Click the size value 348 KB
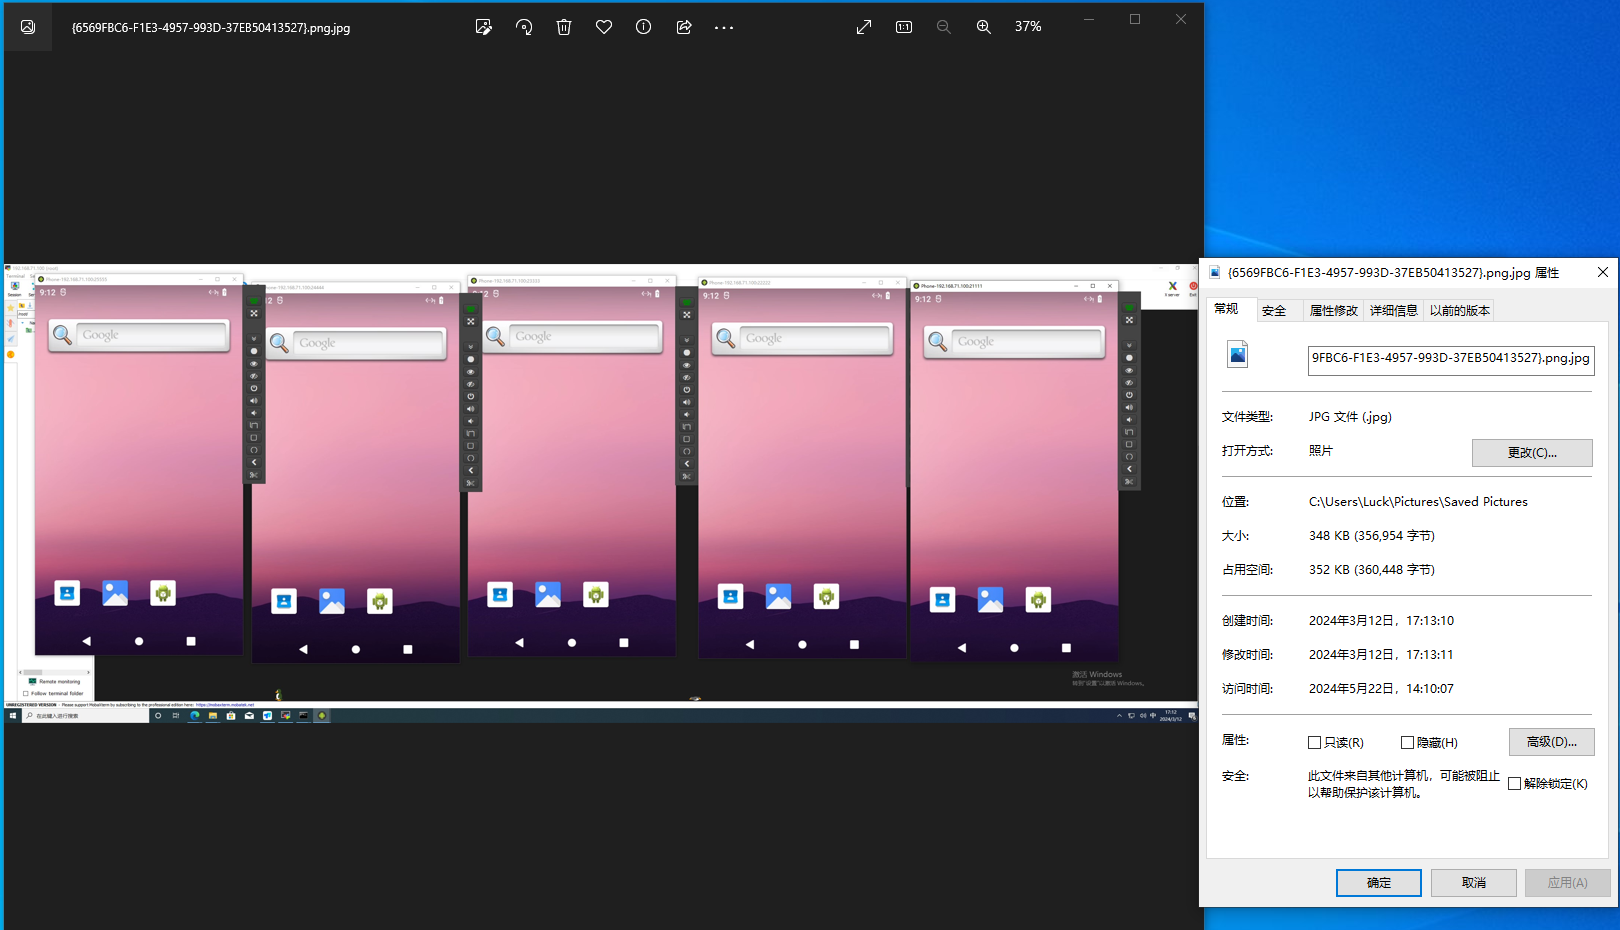This screenshot has height=930, width=1620. click(1372, 536)
